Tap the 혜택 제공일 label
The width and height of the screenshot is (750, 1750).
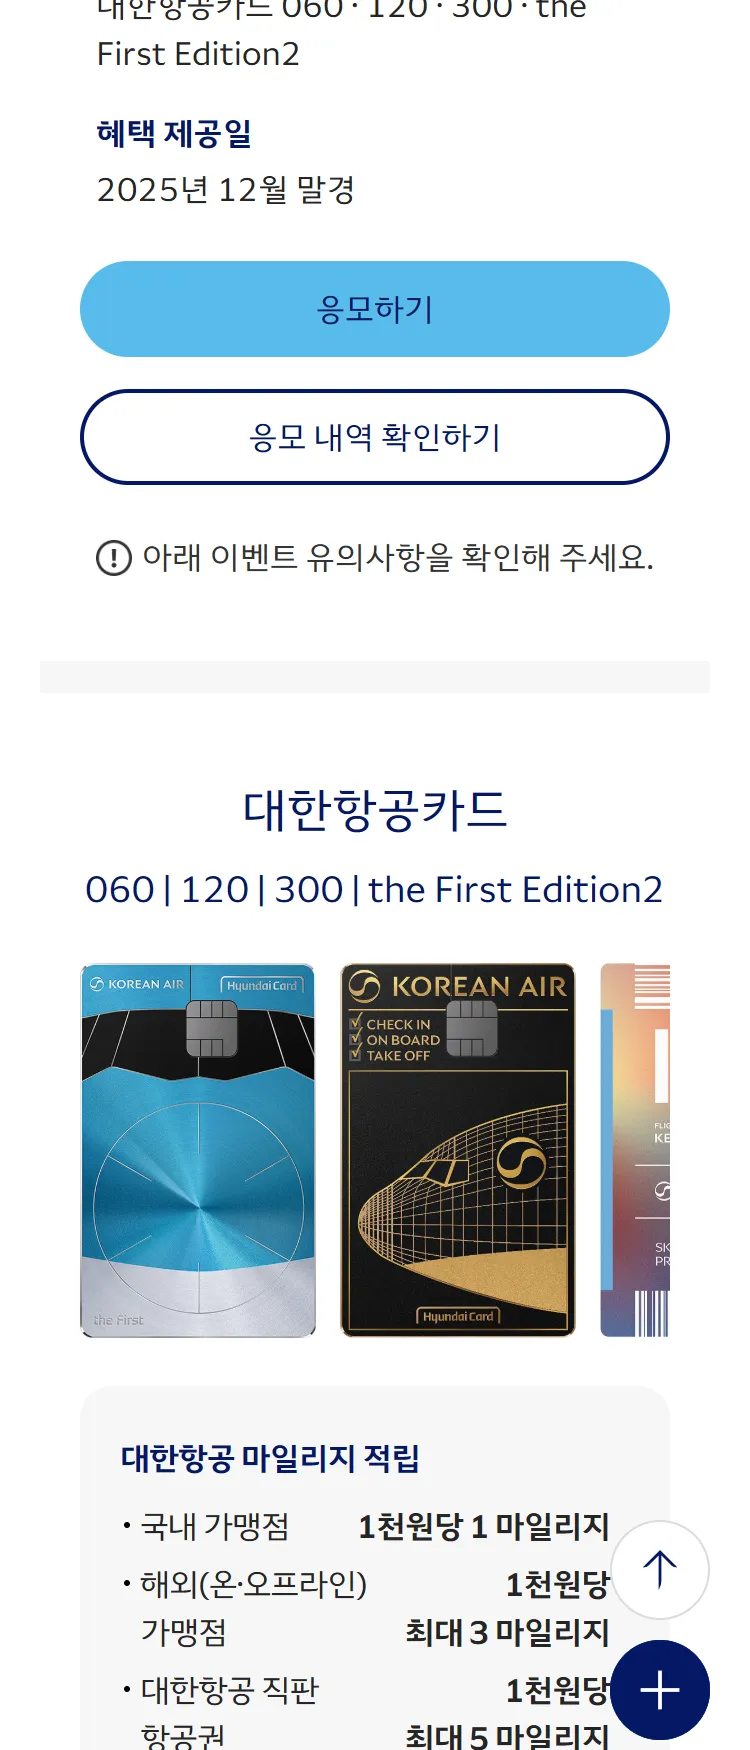tap(174, 133)
